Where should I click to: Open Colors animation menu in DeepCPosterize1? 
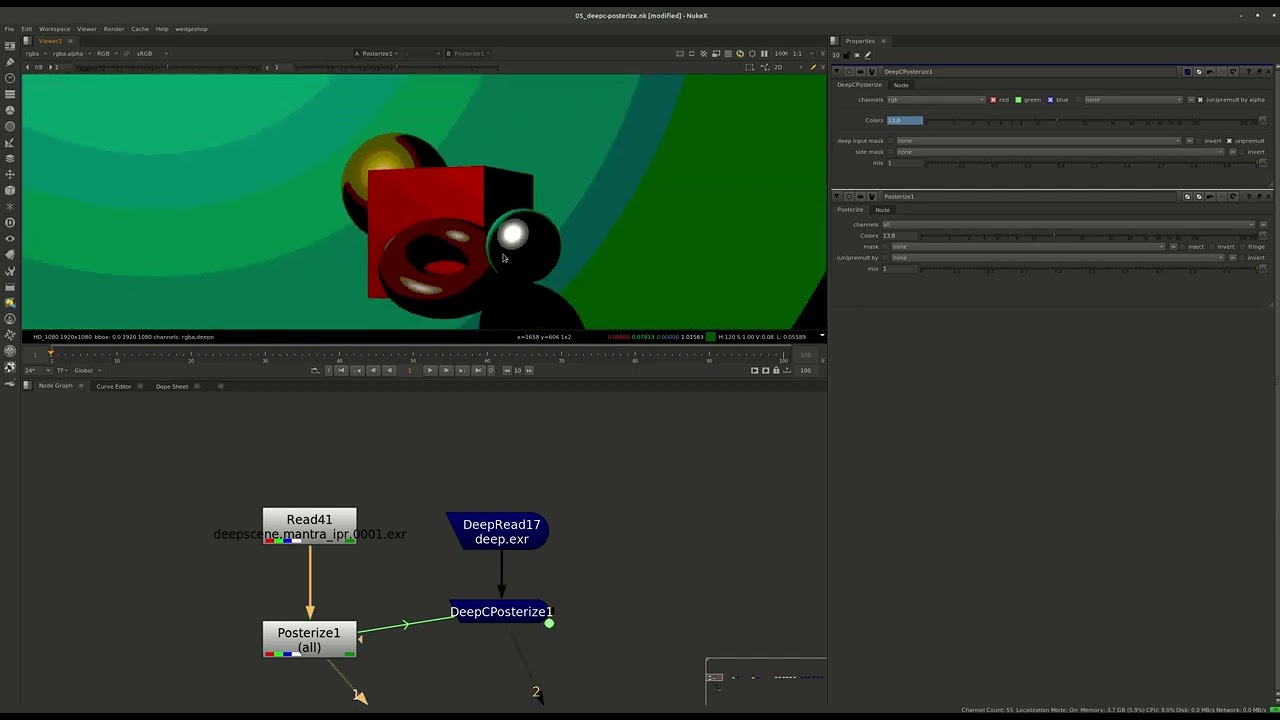click(x=1263, y=121)
